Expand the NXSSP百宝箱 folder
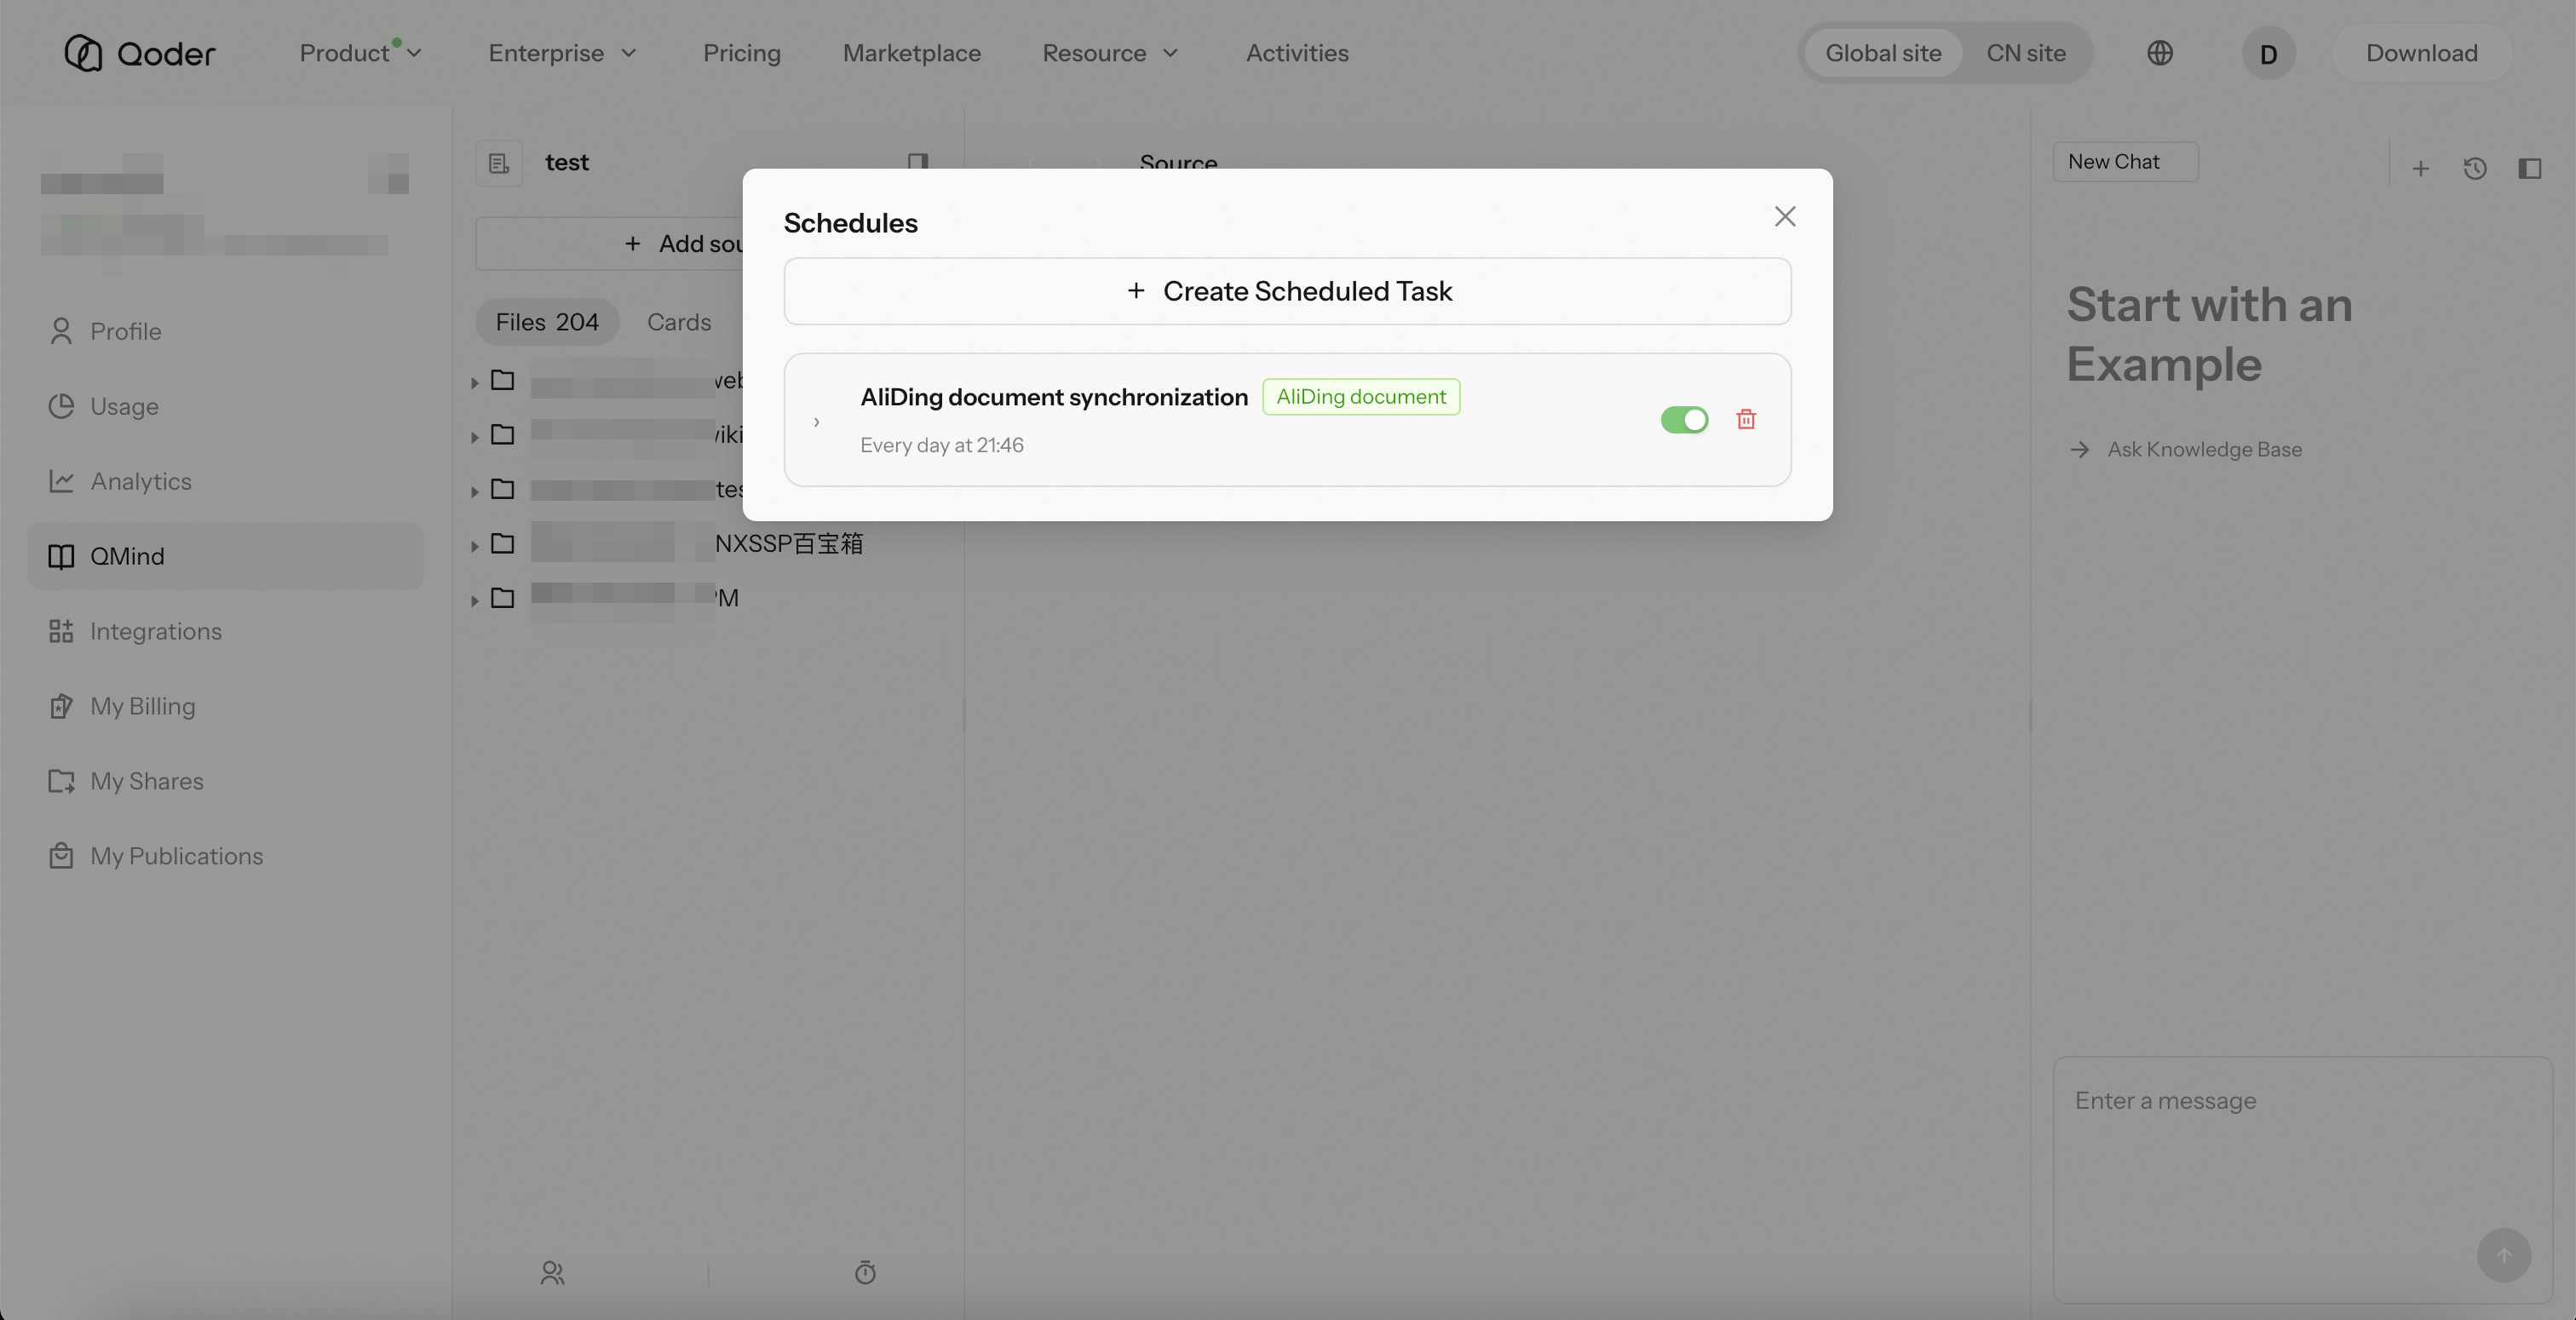The height and width of the screenshot is (1320, 2576). [x=475, y=546]
